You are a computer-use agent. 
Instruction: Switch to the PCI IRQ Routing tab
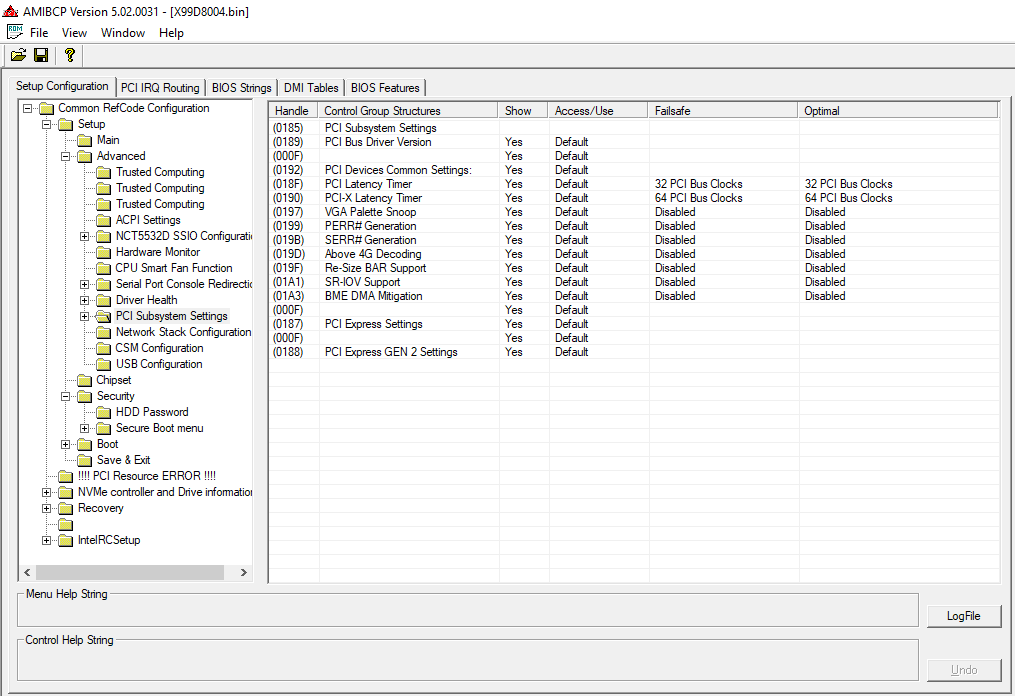pos(160,87)
